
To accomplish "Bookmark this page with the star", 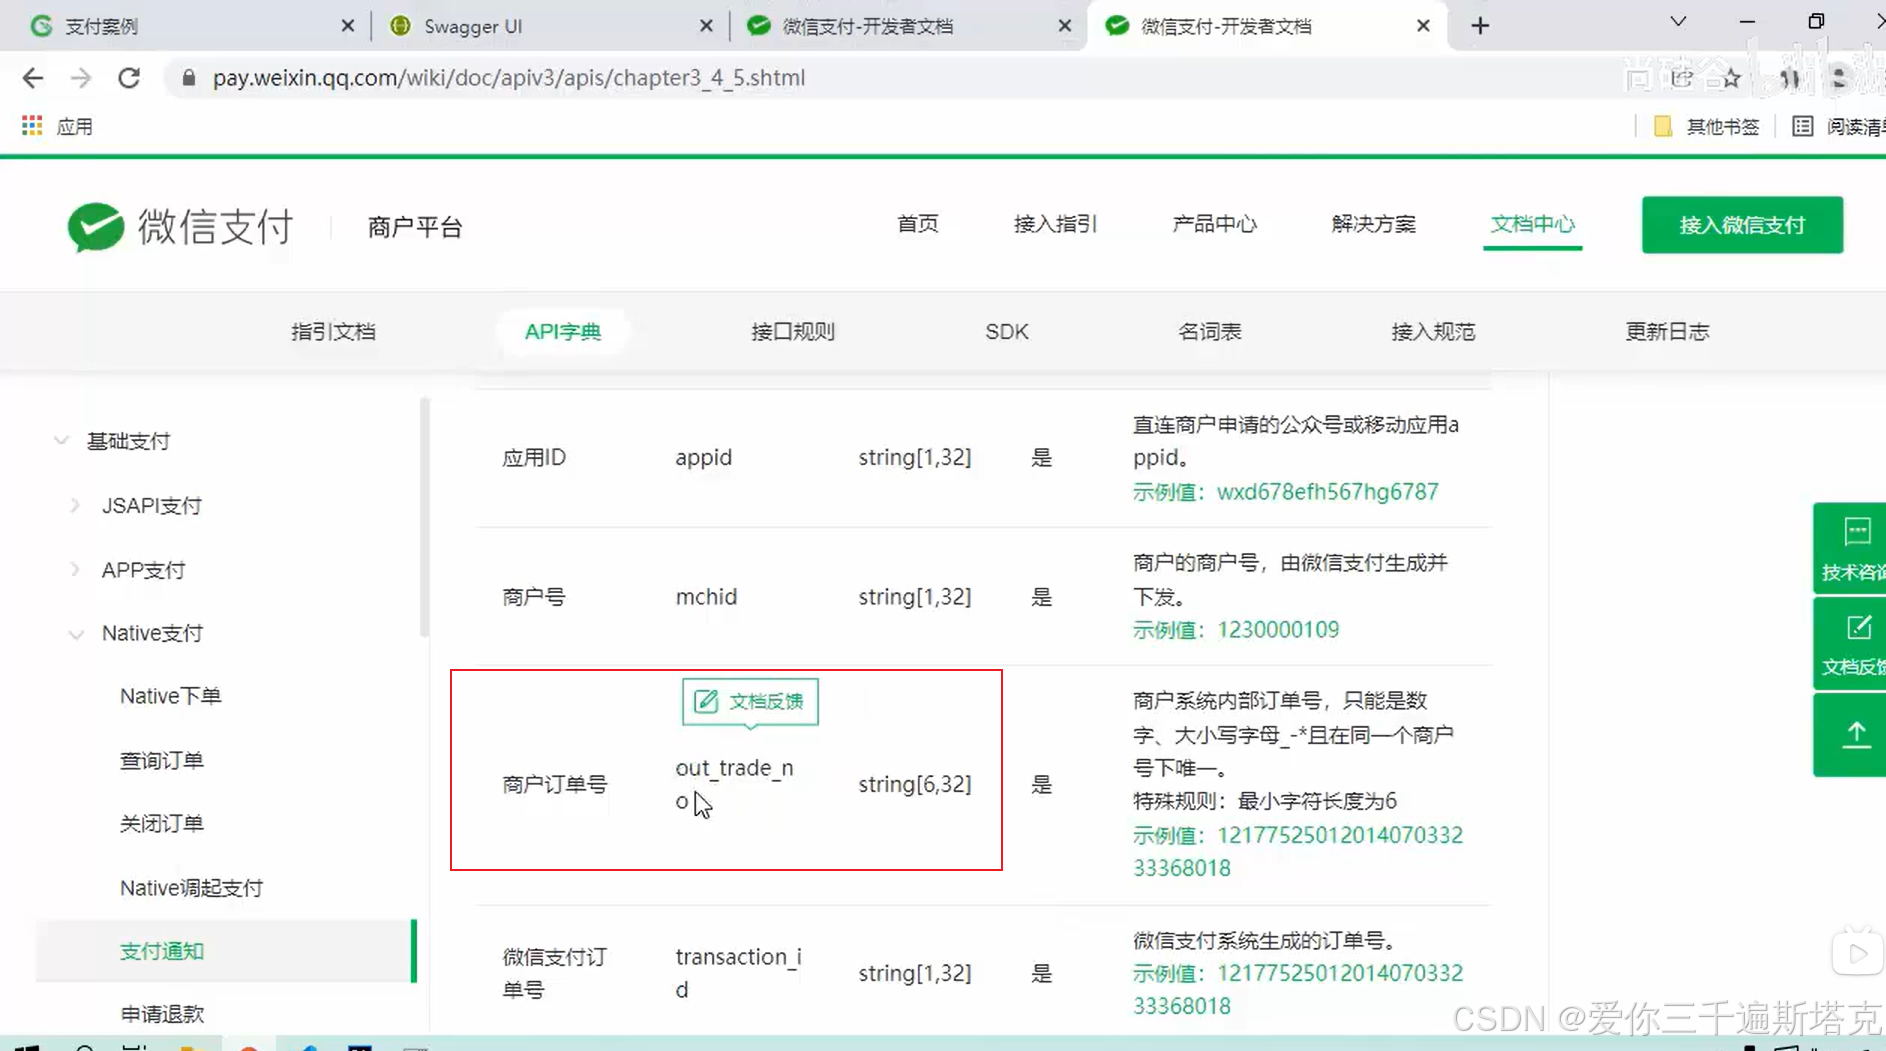I will 1731,78.
